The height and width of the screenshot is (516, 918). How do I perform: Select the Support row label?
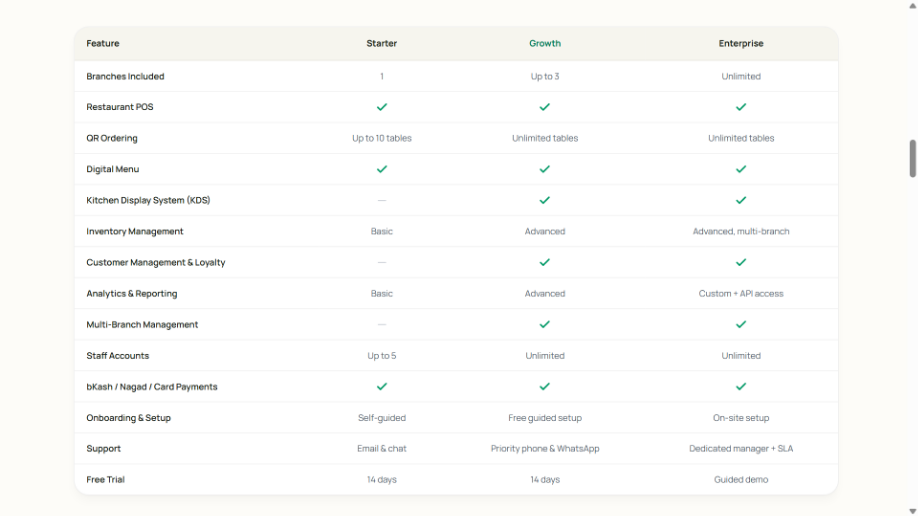point(103,449)
